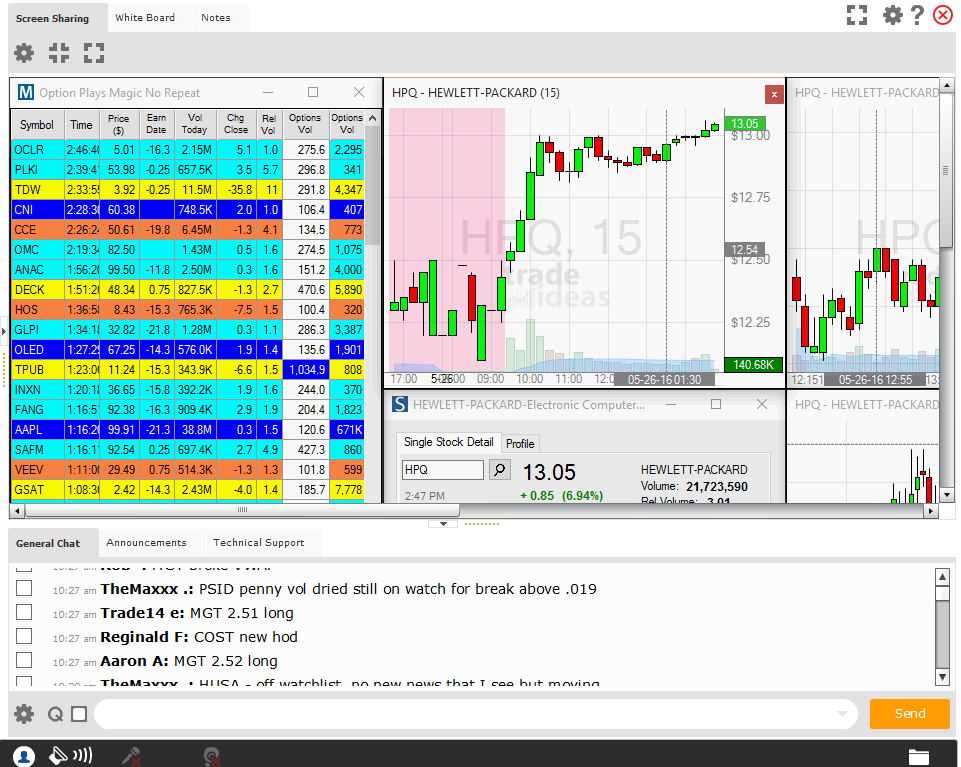Image resolution: width=961 pixels, height=767 pixels.
Task: Click the GSAT symbol in table
Action: click(38, 489)
